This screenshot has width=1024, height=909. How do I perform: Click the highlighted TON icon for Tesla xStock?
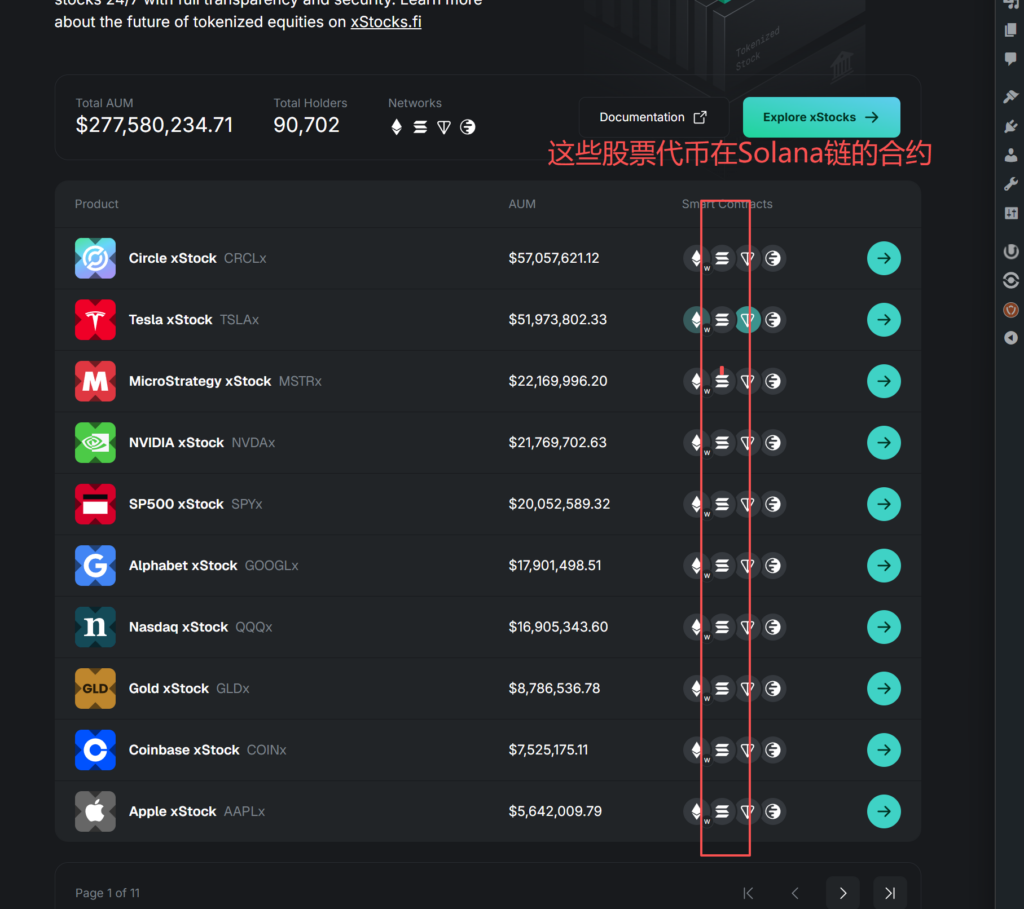tap(747, 320)
